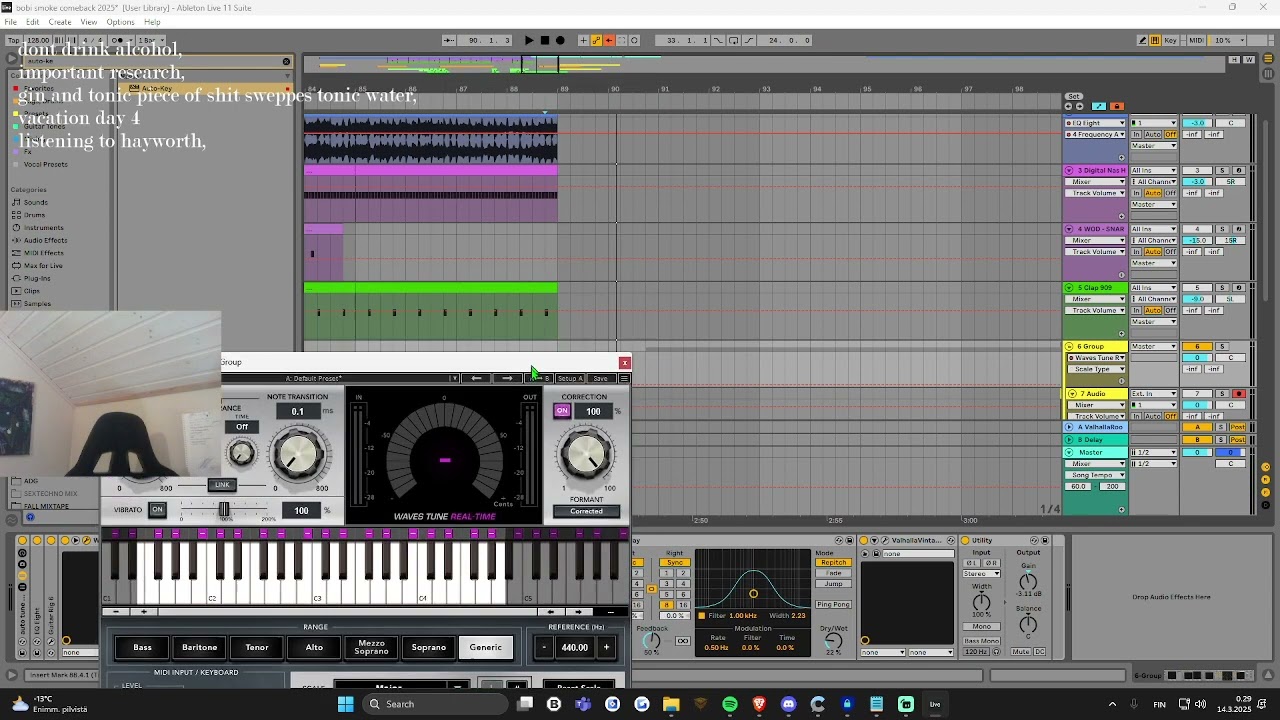Viewport: 1280px width, 720px height.
Task: Click the Utility Gain knob
Action: pos(1028,582)
